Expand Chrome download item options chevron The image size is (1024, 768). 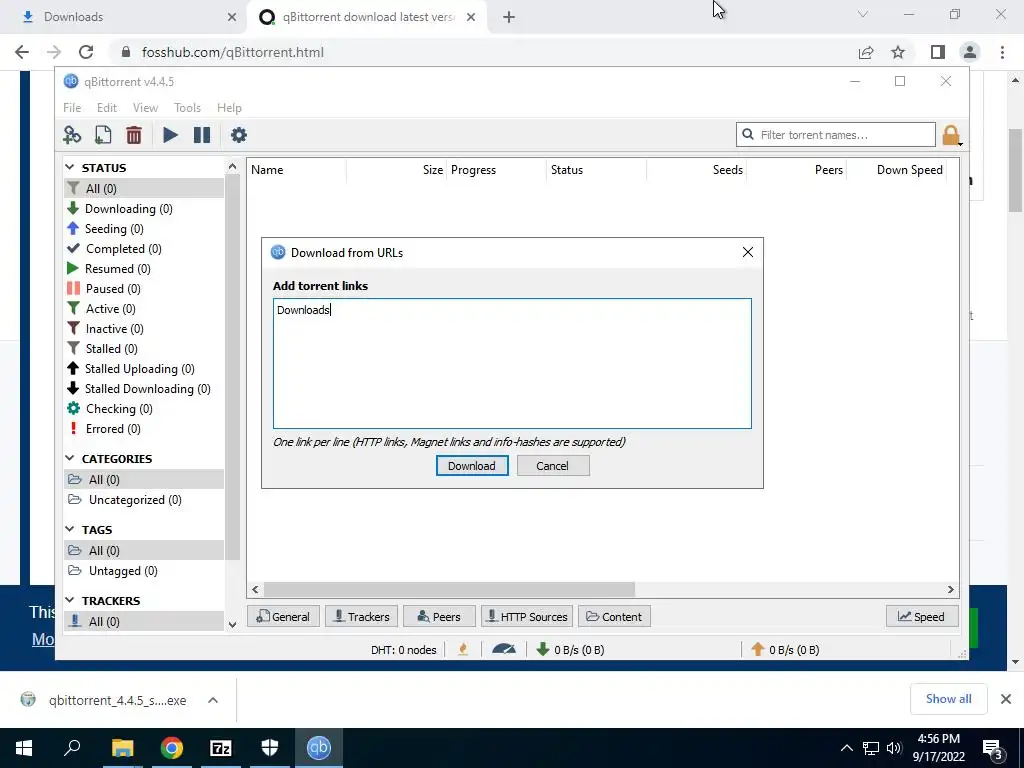[213, 700]
